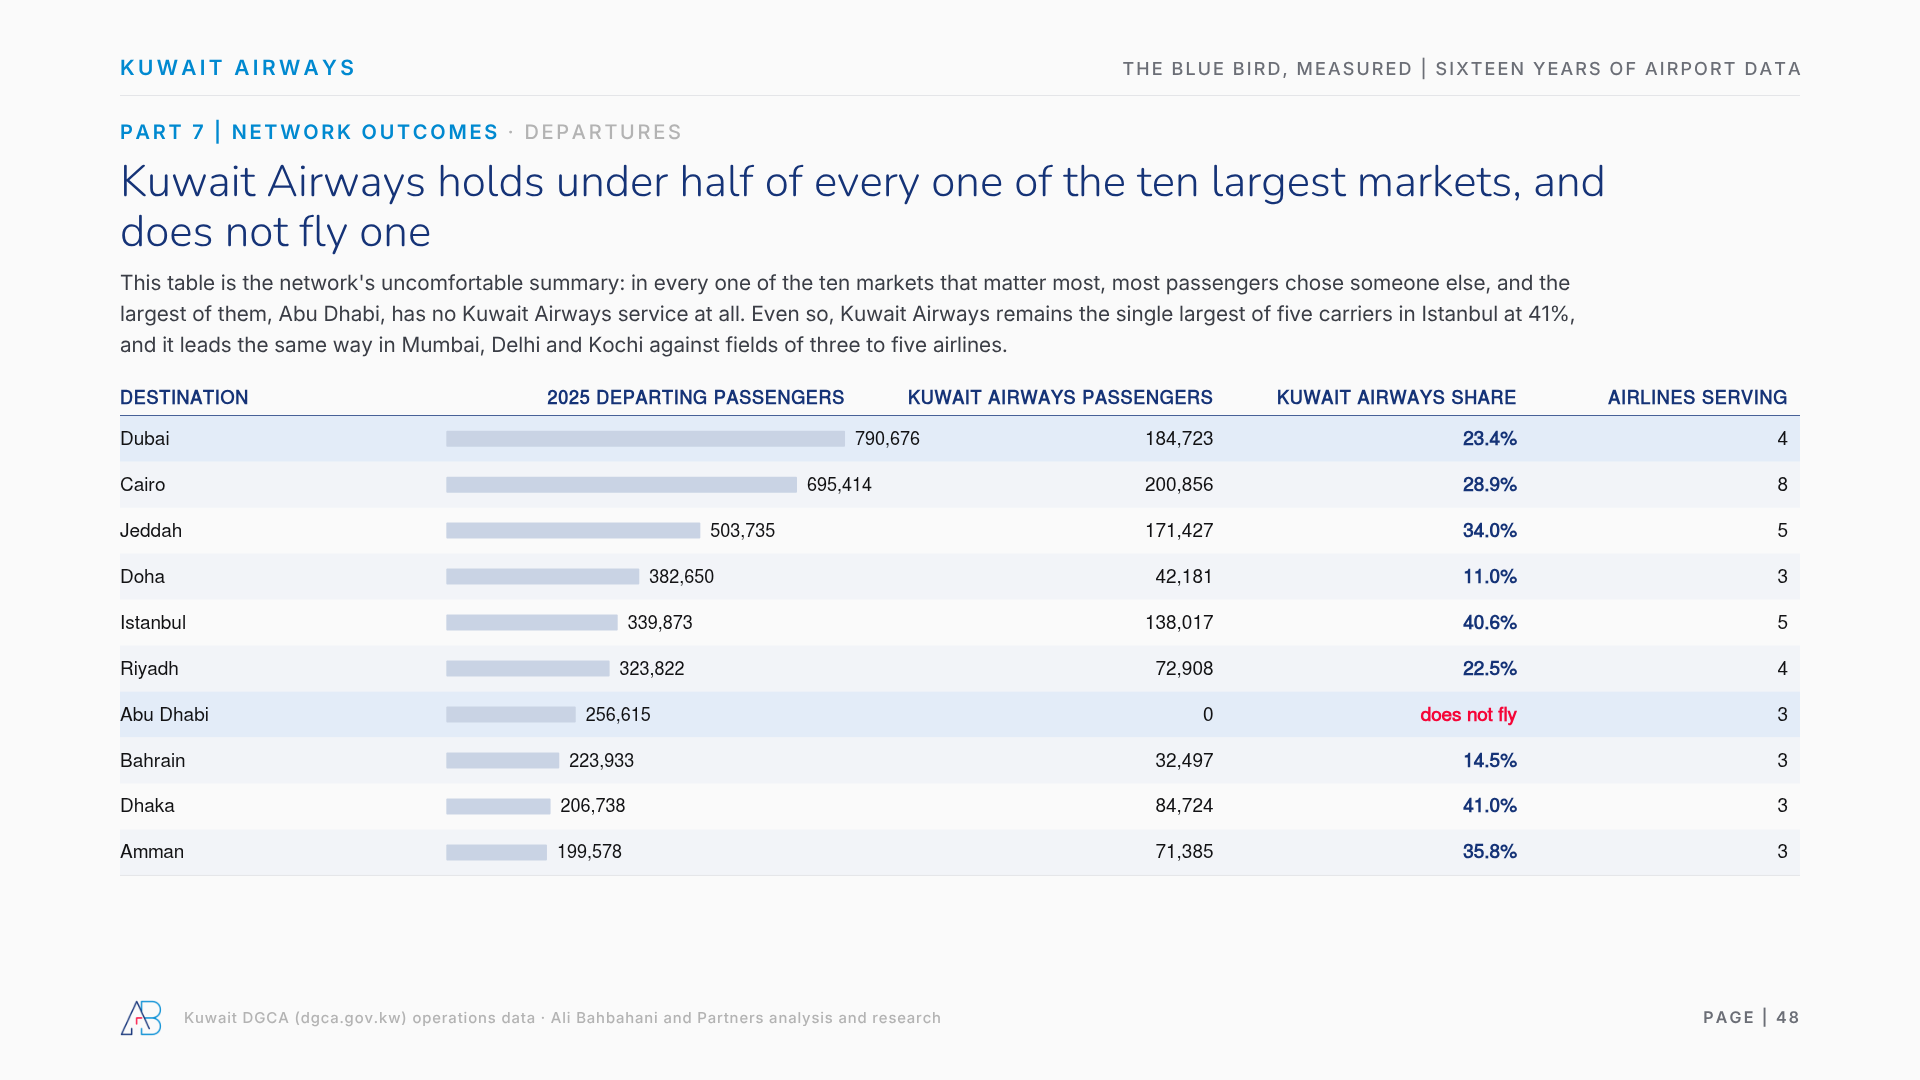Select the Bahrain destination cell
Image resolution: width=1920 pixels, height=1080 pixels.
152,761
